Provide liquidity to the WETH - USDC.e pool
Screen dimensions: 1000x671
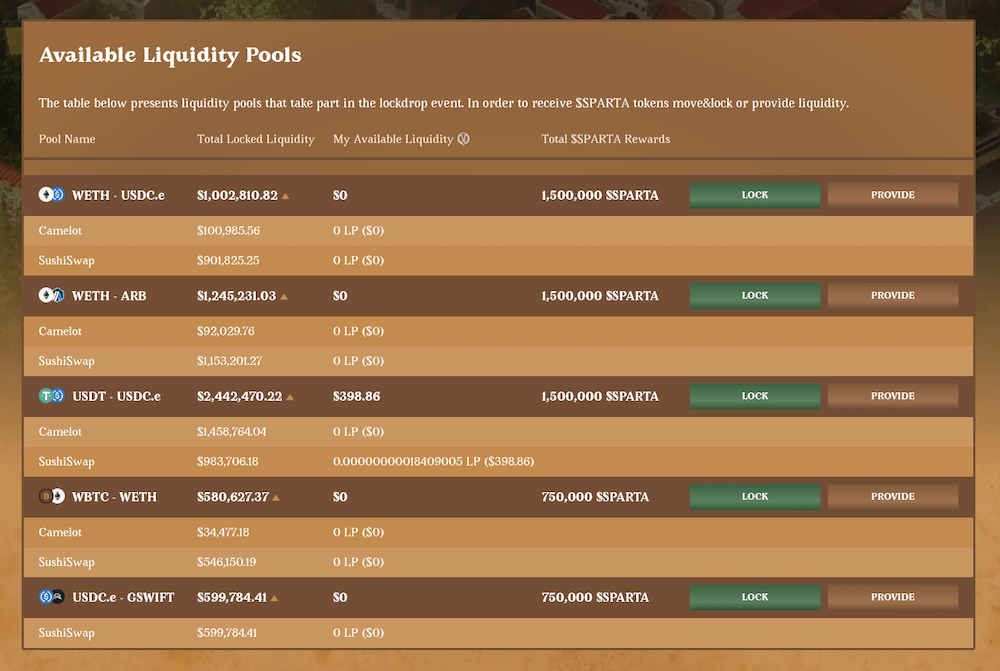[892, 195]
